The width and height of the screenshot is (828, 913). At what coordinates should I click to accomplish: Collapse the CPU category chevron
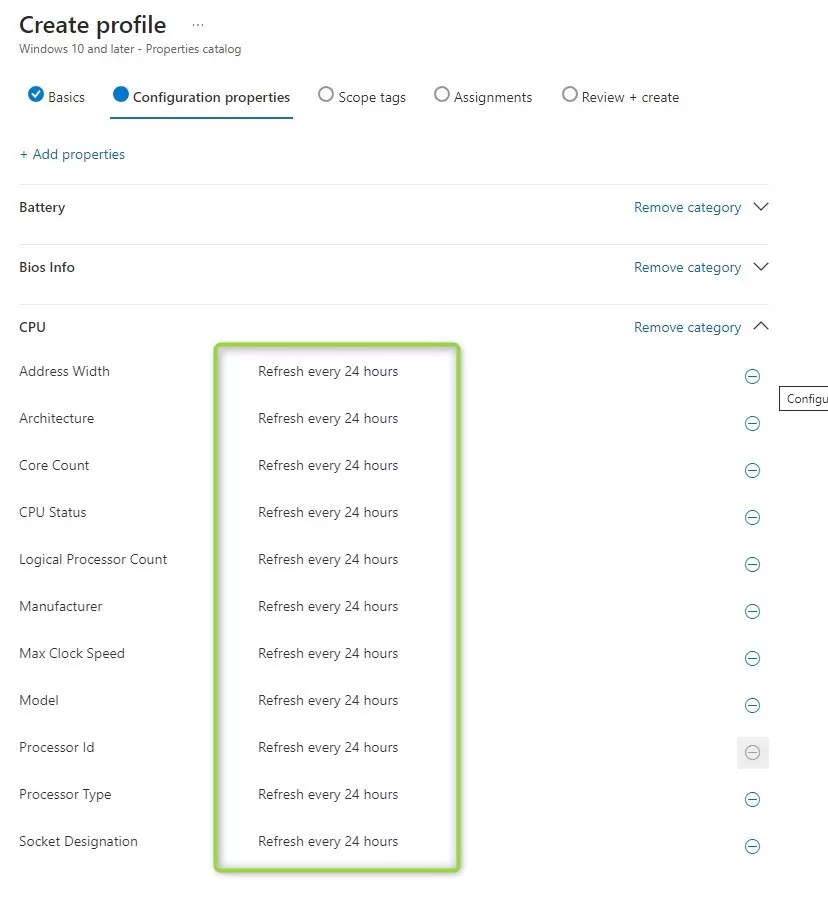(761, 326)
